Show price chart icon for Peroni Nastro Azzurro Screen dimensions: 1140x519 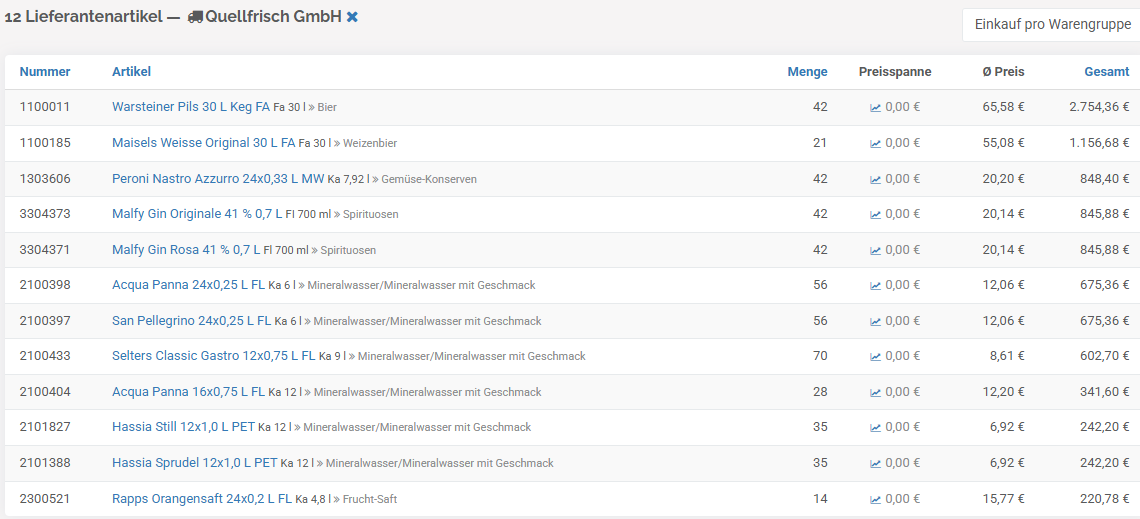tap(876, 179)
